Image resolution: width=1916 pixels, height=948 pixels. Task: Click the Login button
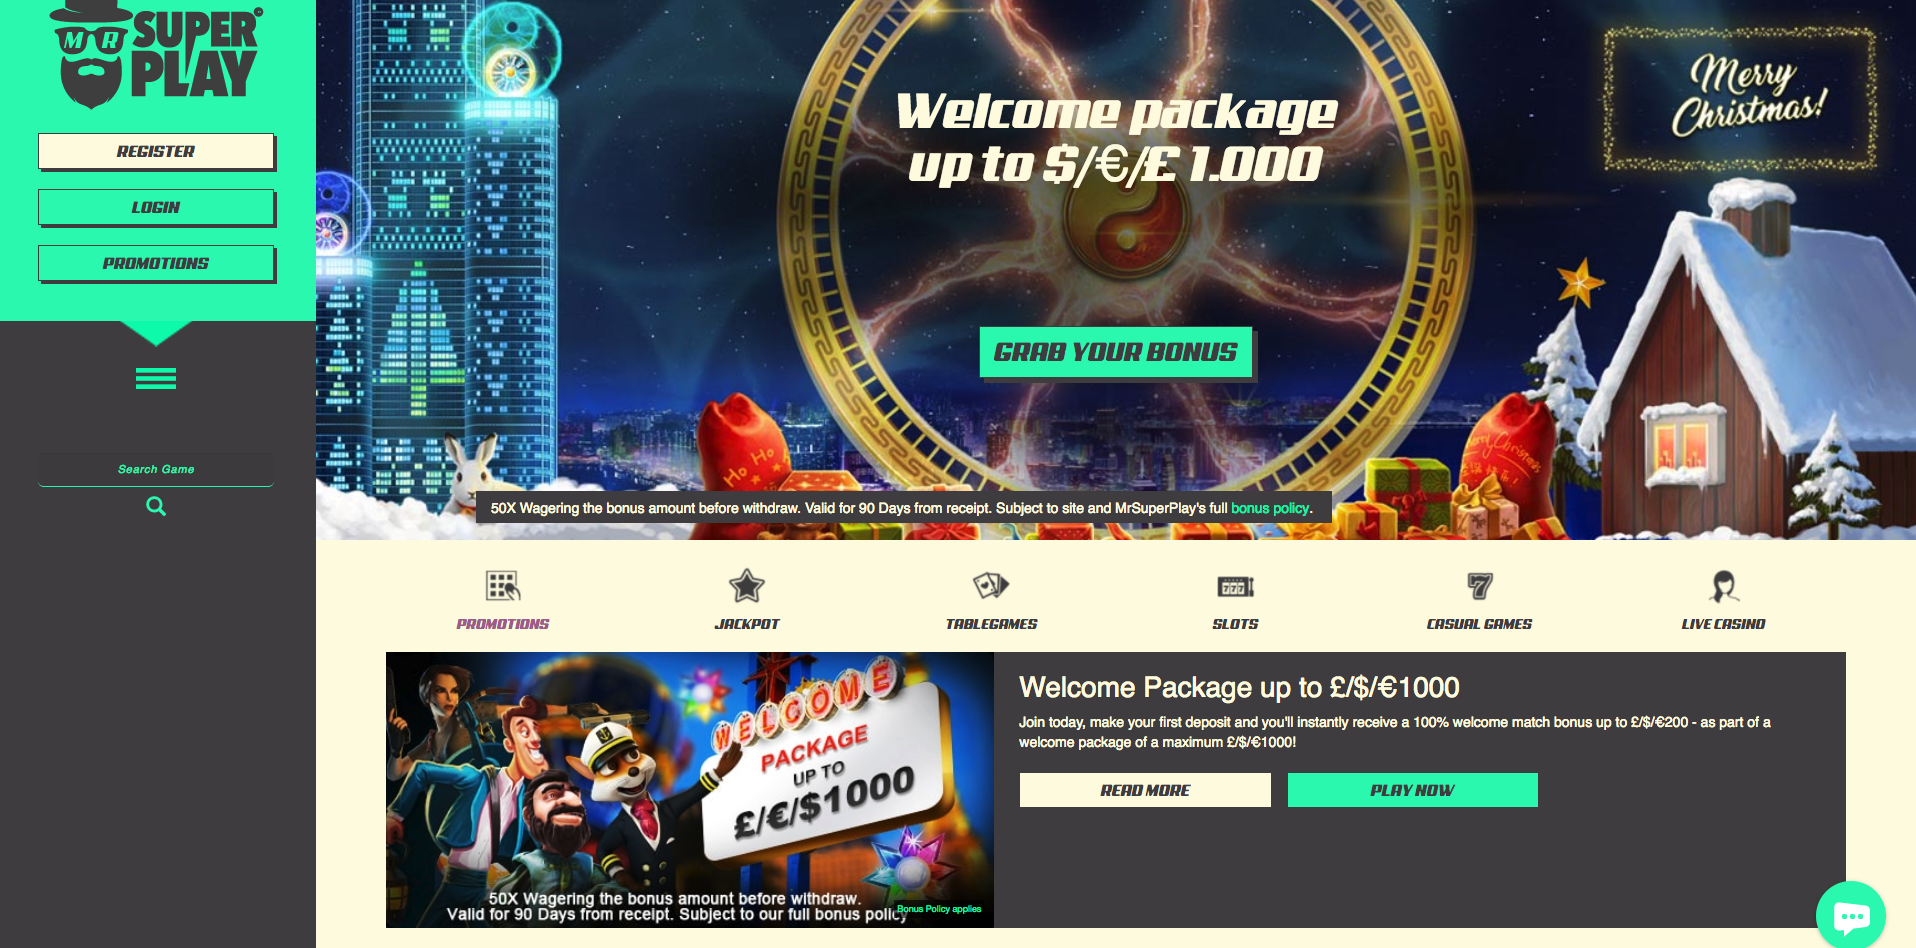(156, 207)
